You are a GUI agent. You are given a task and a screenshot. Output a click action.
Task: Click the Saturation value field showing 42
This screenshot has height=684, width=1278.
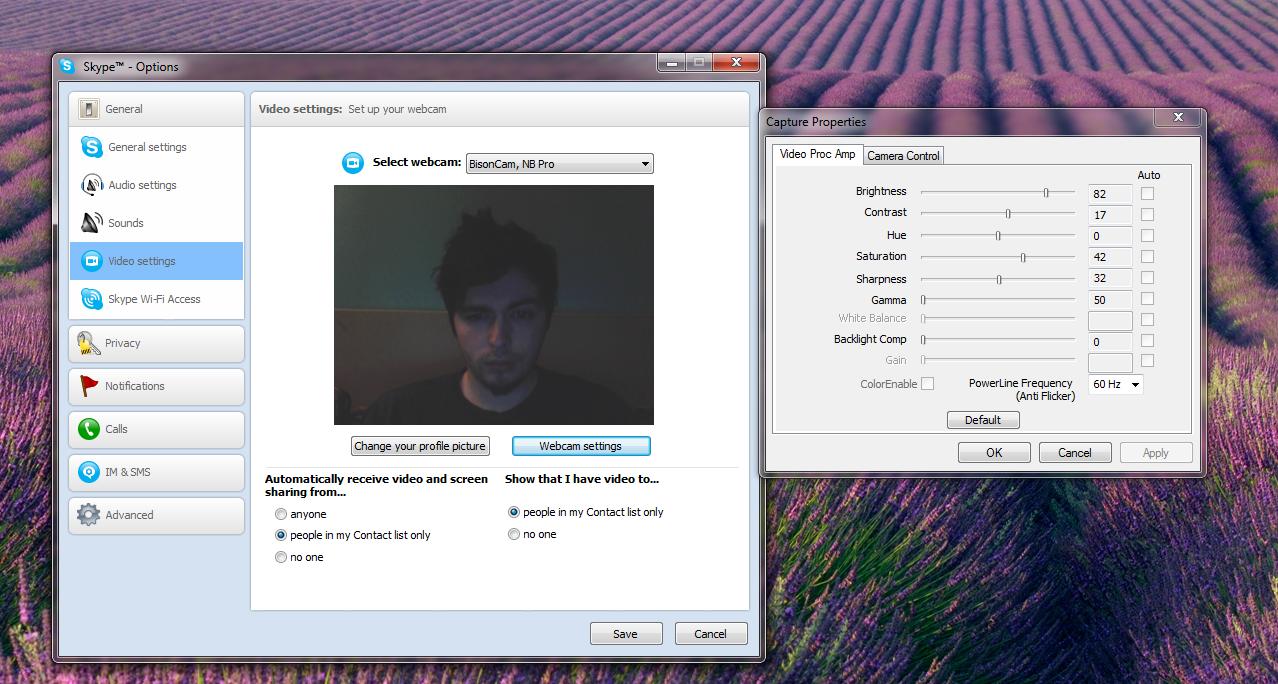[1110, 257]
